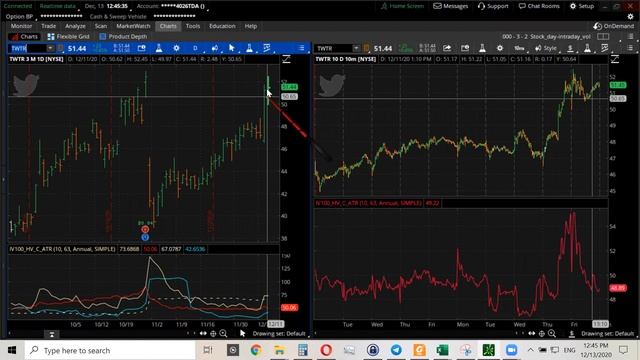Image resolution: width=640 pixels, height=360 pixels.
Task: Open left chart Drawing set: Default menu
Action: pos(279,333)
